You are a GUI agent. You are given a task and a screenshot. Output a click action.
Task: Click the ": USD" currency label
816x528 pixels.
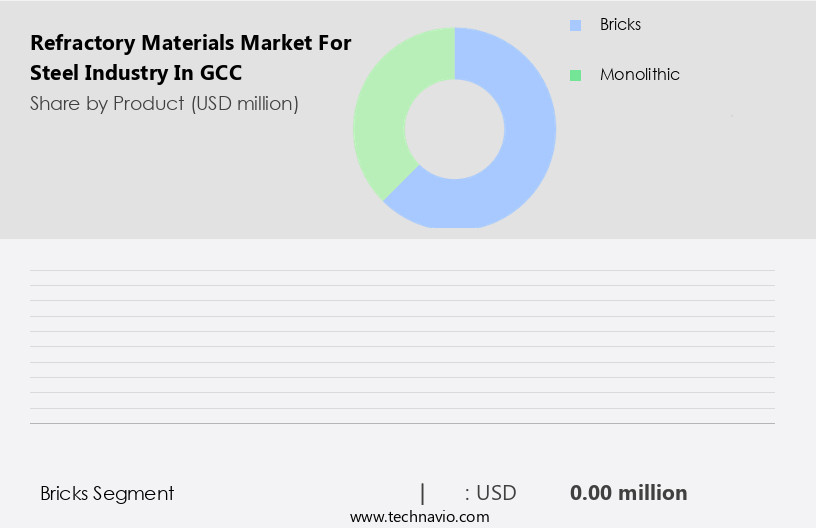pyautogui.click(x=490, y=493)
